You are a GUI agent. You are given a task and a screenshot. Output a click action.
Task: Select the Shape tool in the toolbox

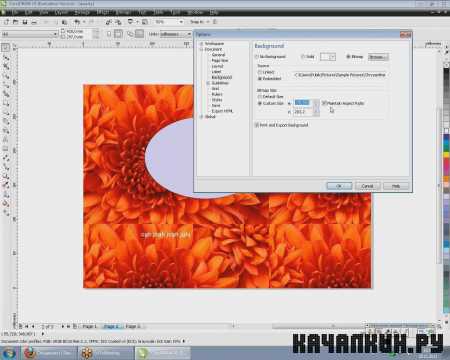click(x=5, y=58)
